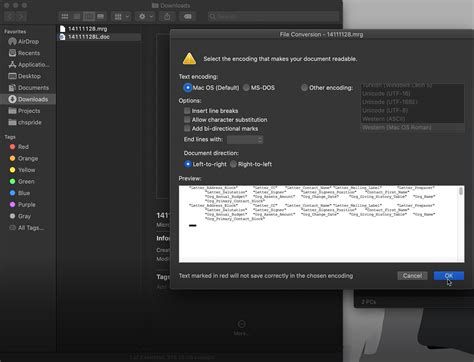Pick Unicode (UTF-8) in the encoding list
The width and height of the screenshot is (474, 362).
(412, 110)
